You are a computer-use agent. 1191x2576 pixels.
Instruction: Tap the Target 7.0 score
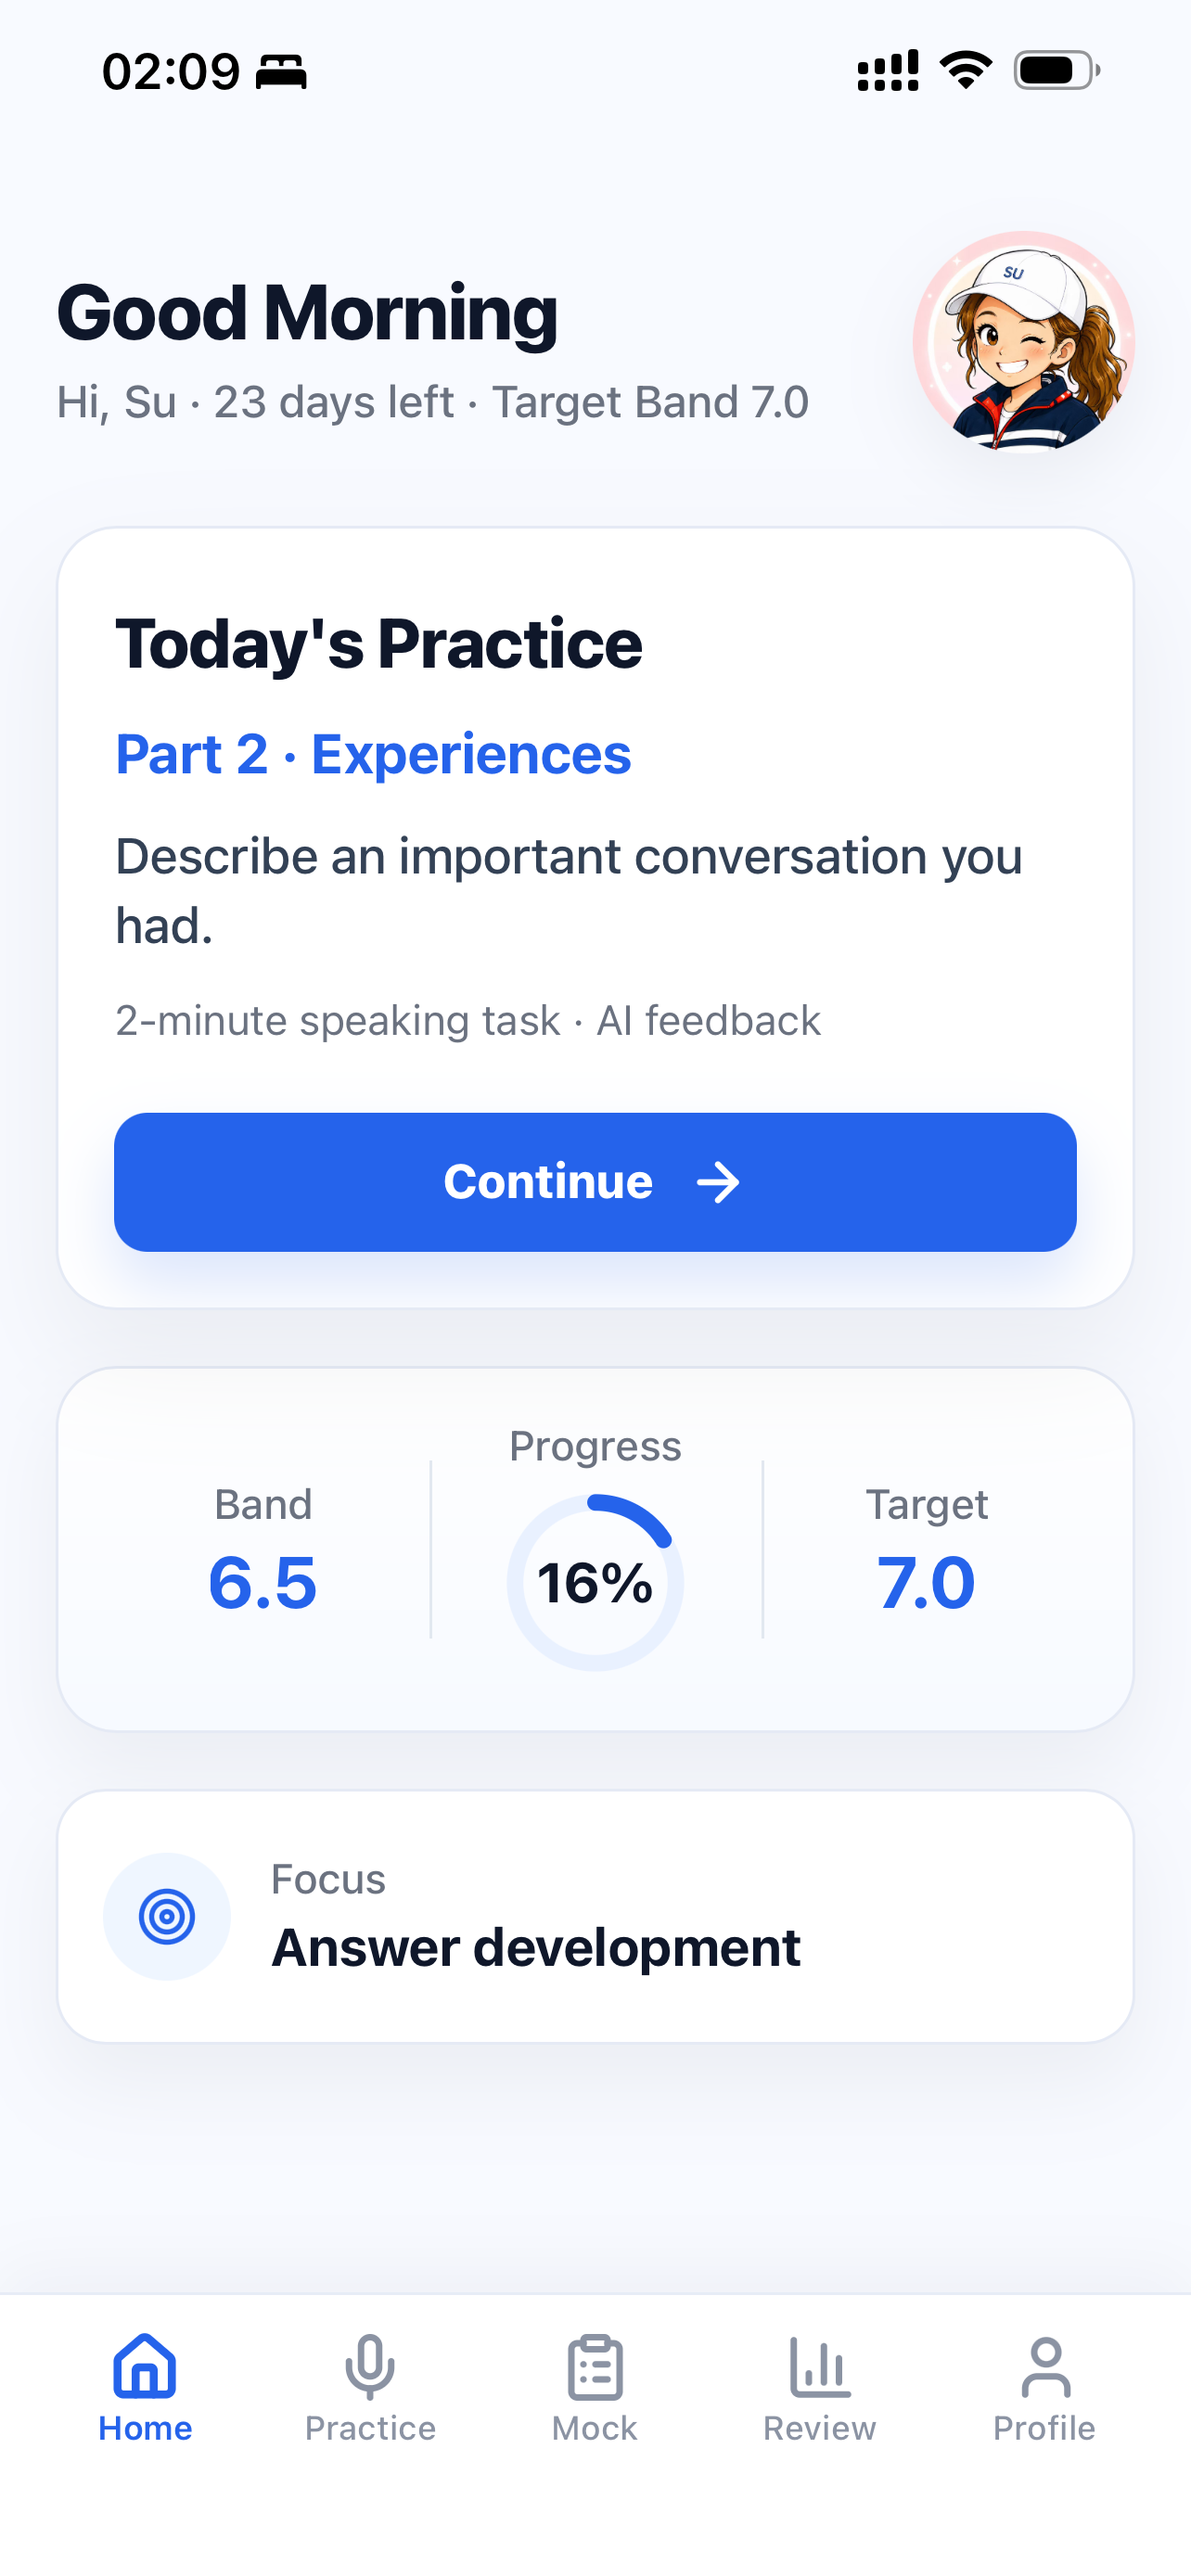pyautogui.click(x=926, y=1582)
